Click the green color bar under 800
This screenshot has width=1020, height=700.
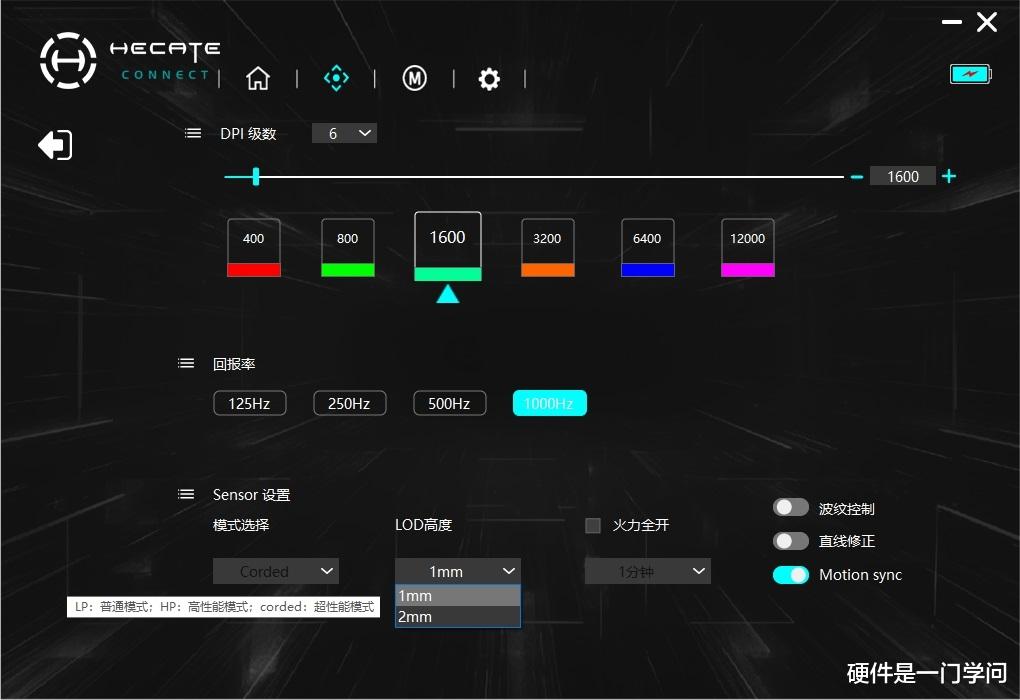[x=347, y=270]
